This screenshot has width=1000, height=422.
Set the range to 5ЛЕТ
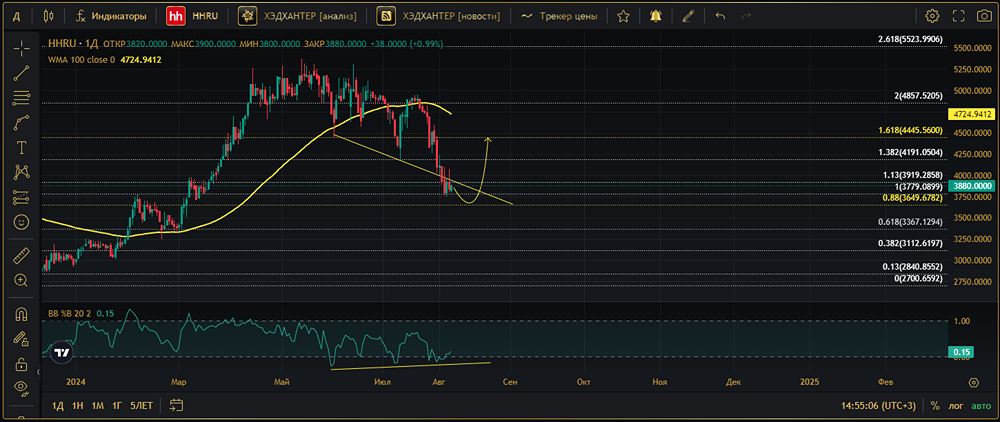(x=141, y=405)
